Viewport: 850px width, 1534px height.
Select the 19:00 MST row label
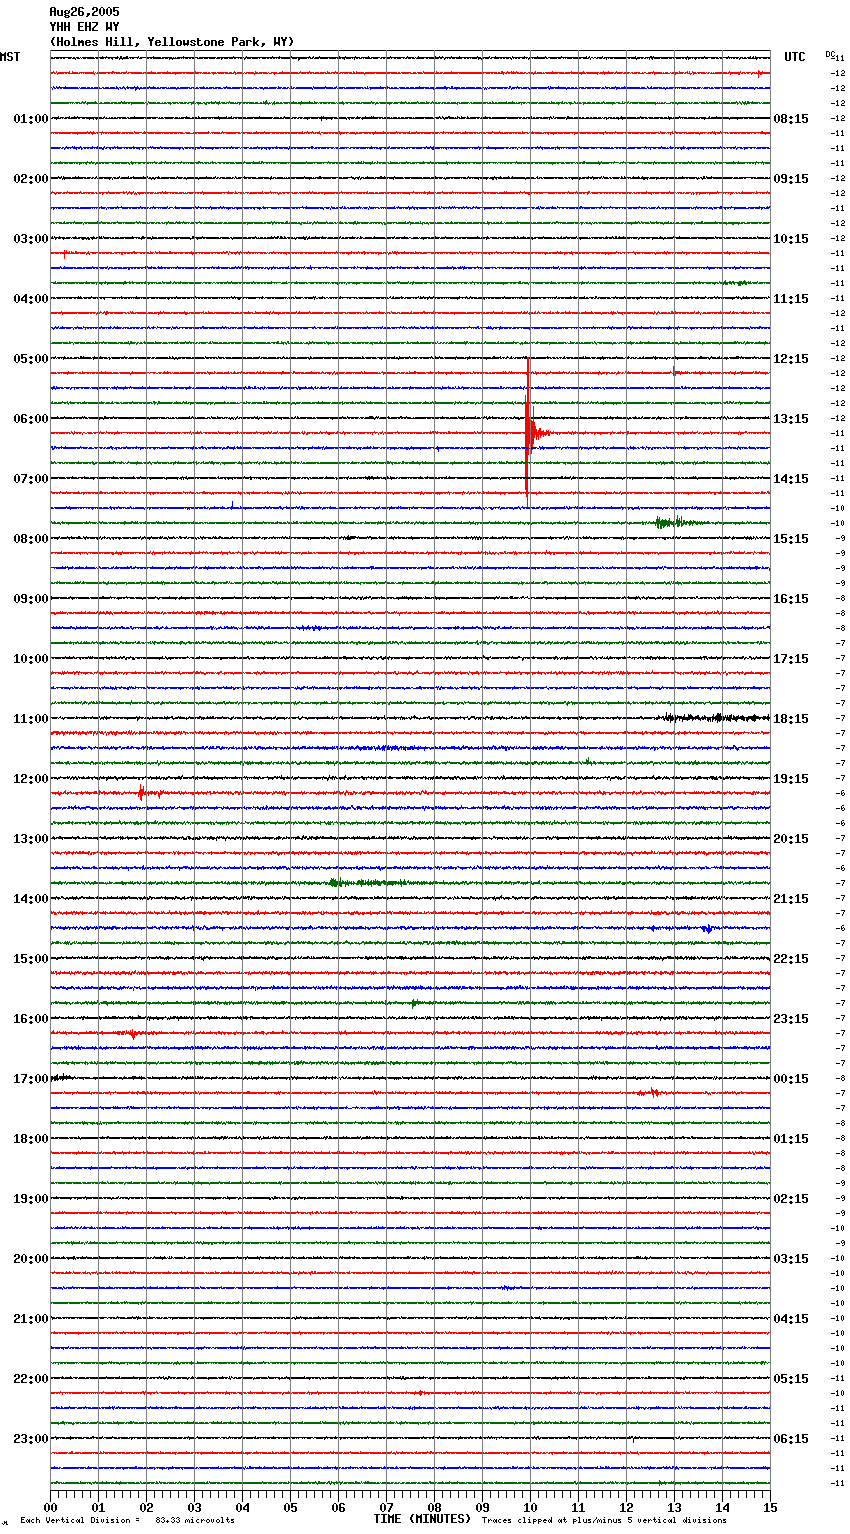pyautogui.click(x=31, y=1199)
